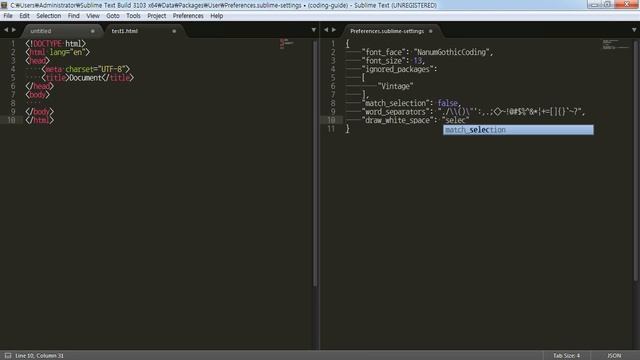Image resolution: width=640 pixels, height=360 pixels.
Task: Open the Project menu
Action: [157, 16]
